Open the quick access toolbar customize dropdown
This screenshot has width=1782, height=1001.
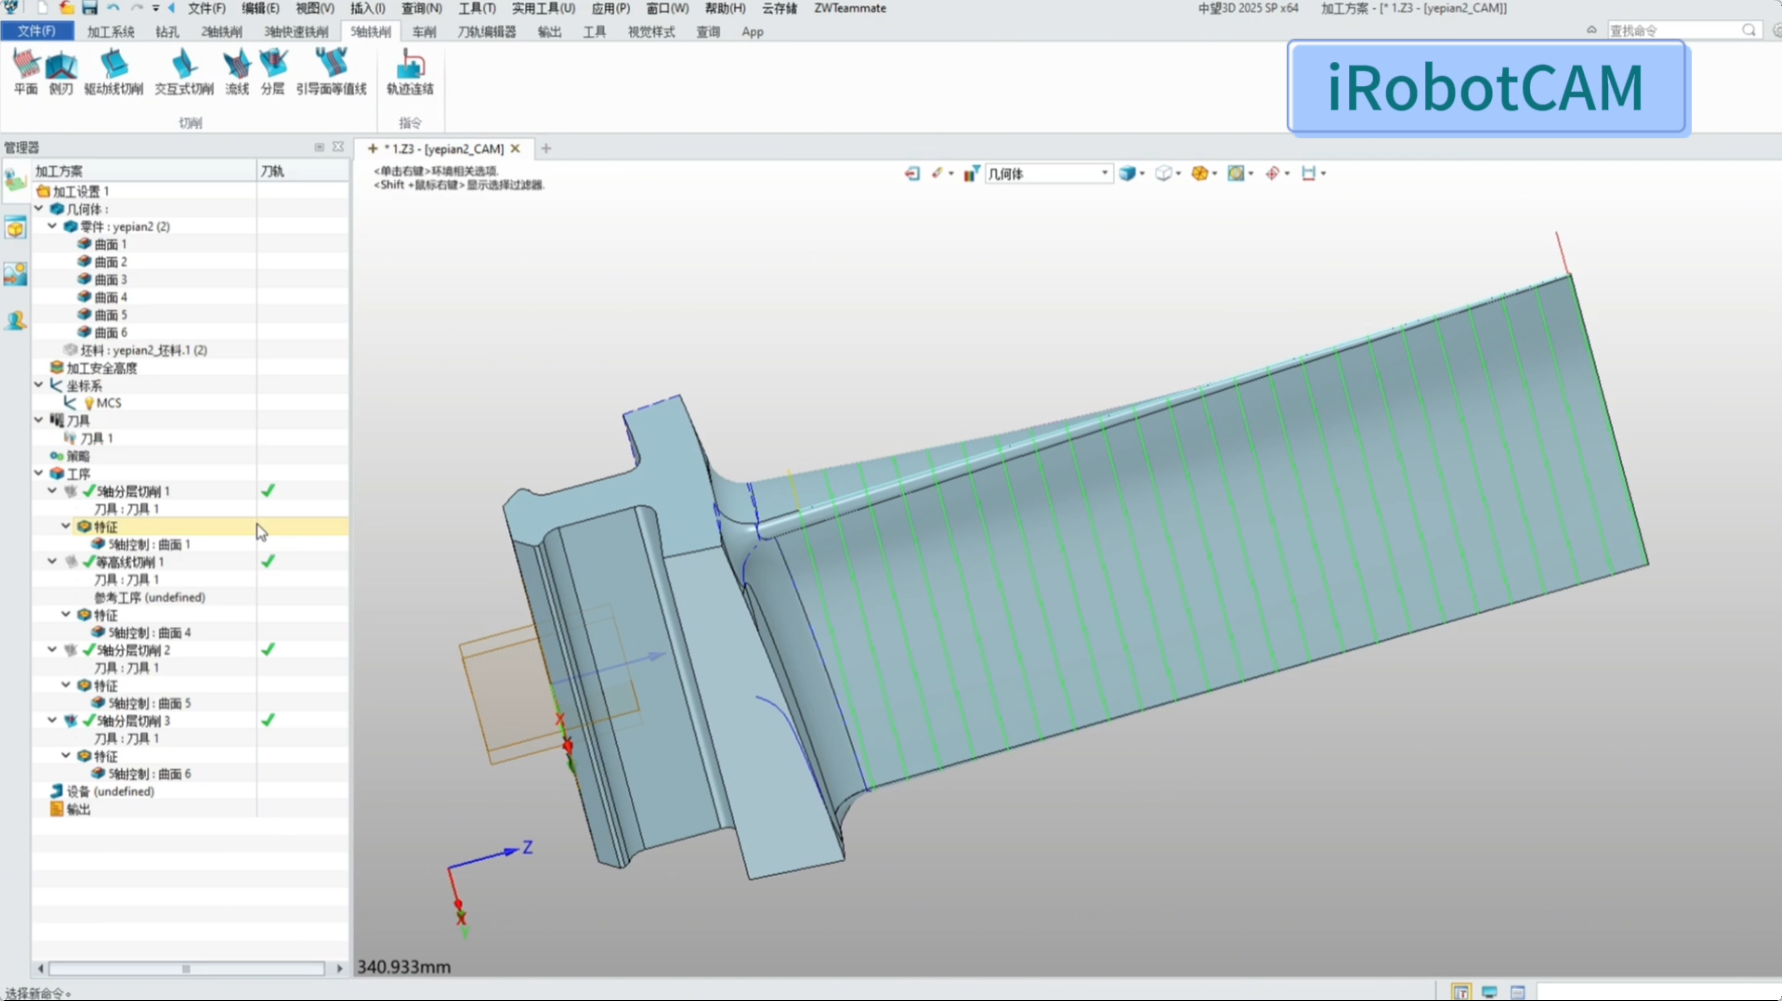point(156,8)
